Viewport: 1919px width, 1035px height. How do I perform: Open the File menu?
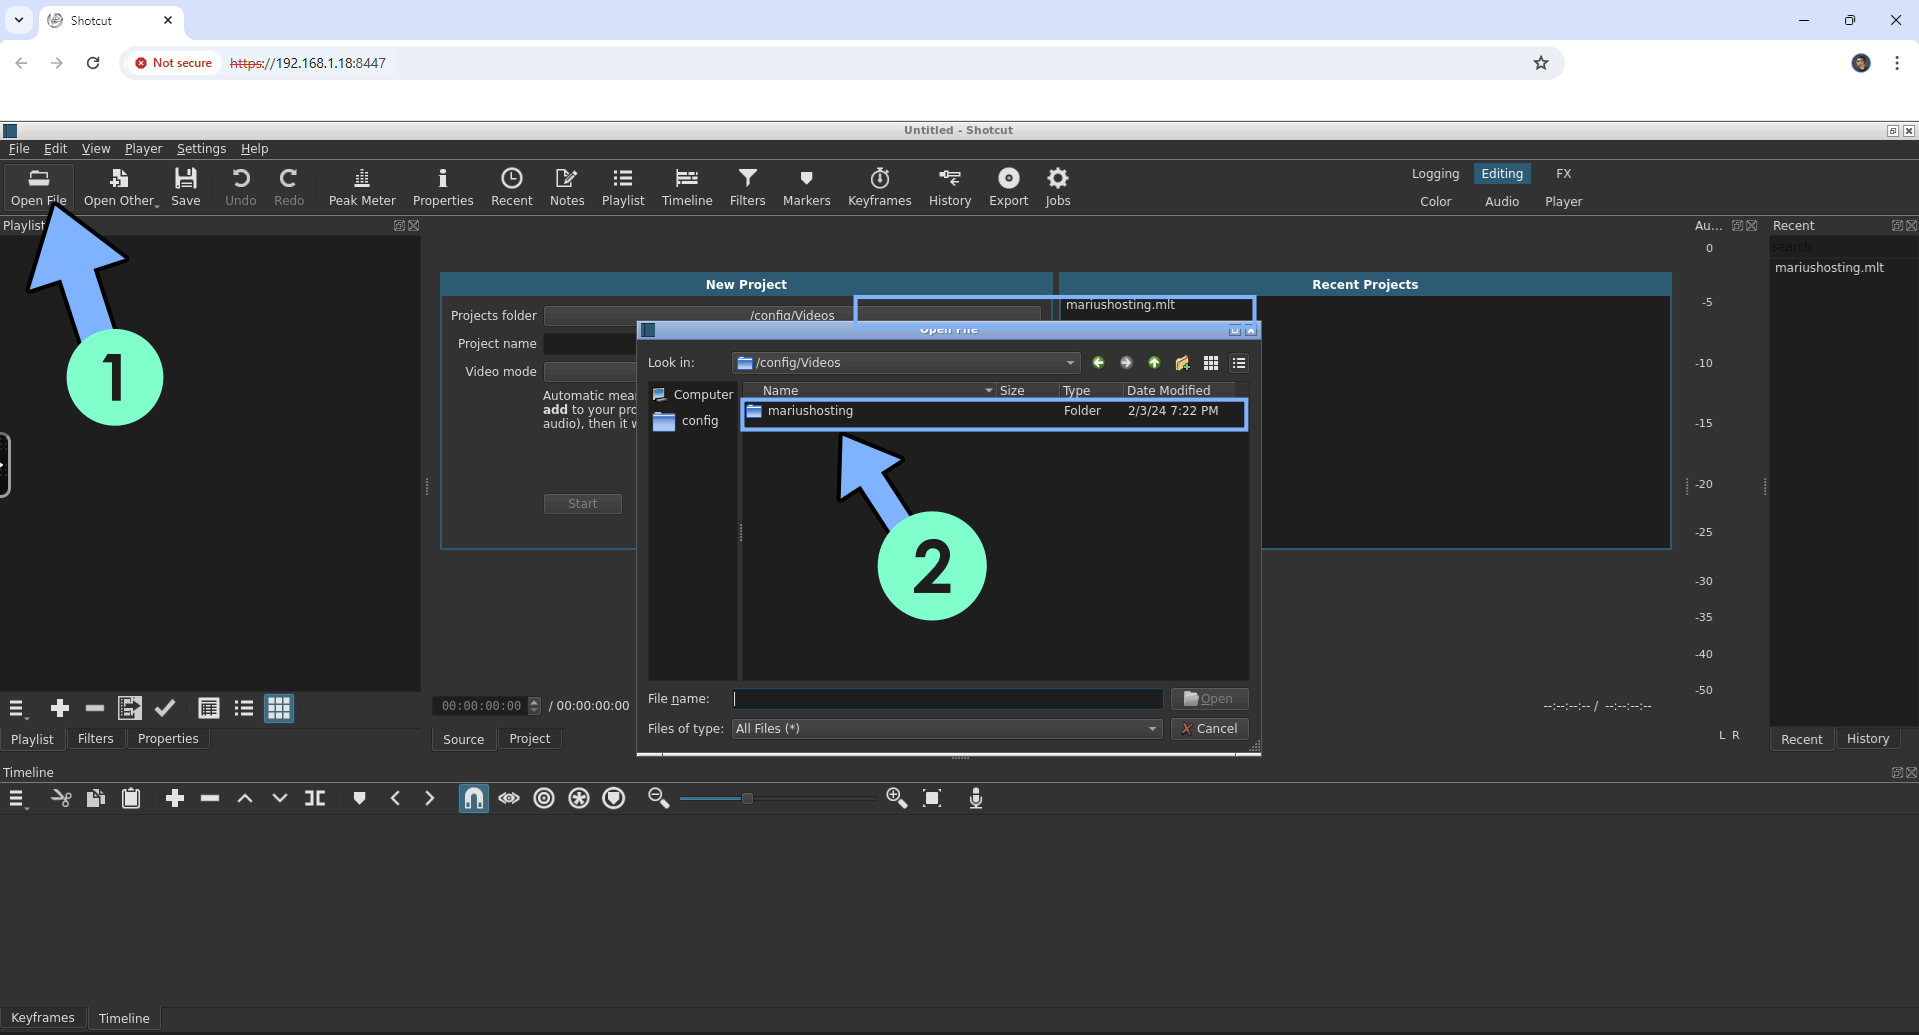19,148
